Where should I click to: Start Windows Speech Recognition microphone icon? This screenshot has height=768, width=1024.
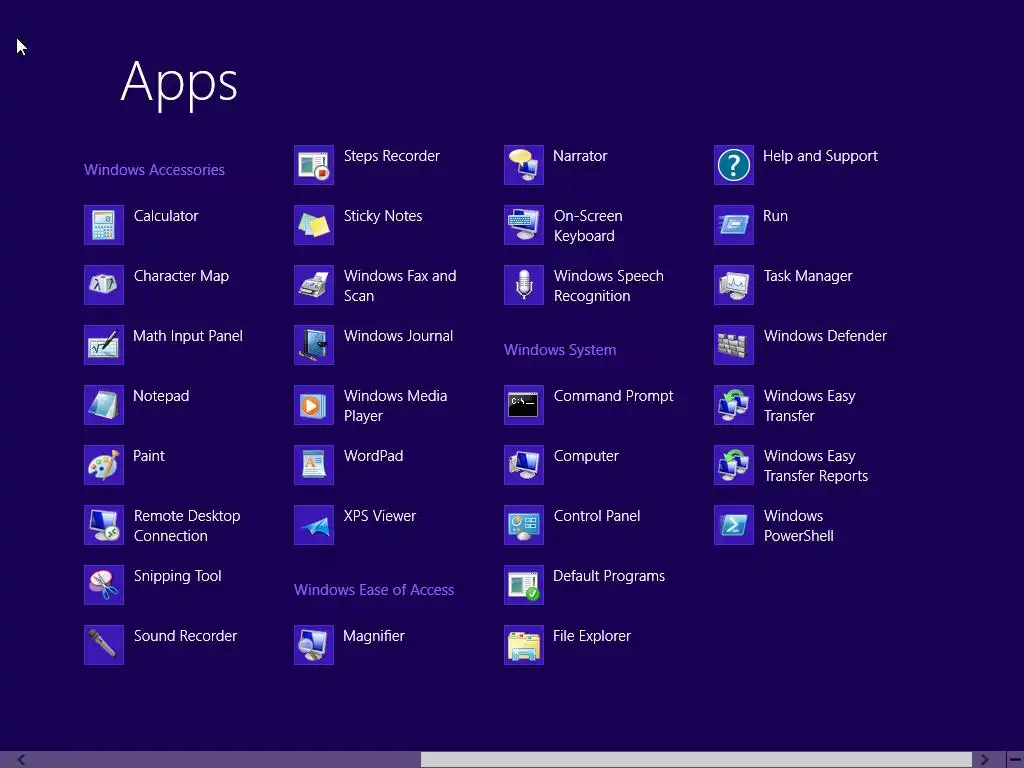tap(524, 285)
